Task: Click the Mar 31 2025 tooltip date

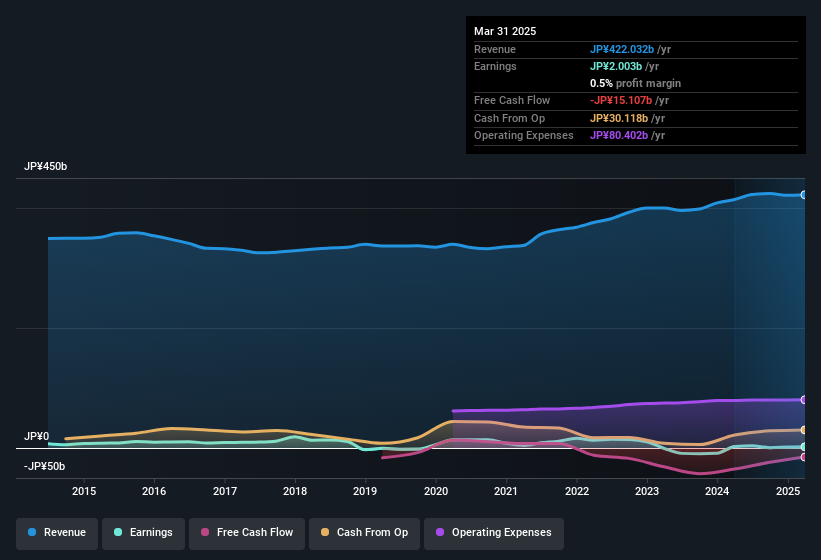Action: [x=505, y=31]
